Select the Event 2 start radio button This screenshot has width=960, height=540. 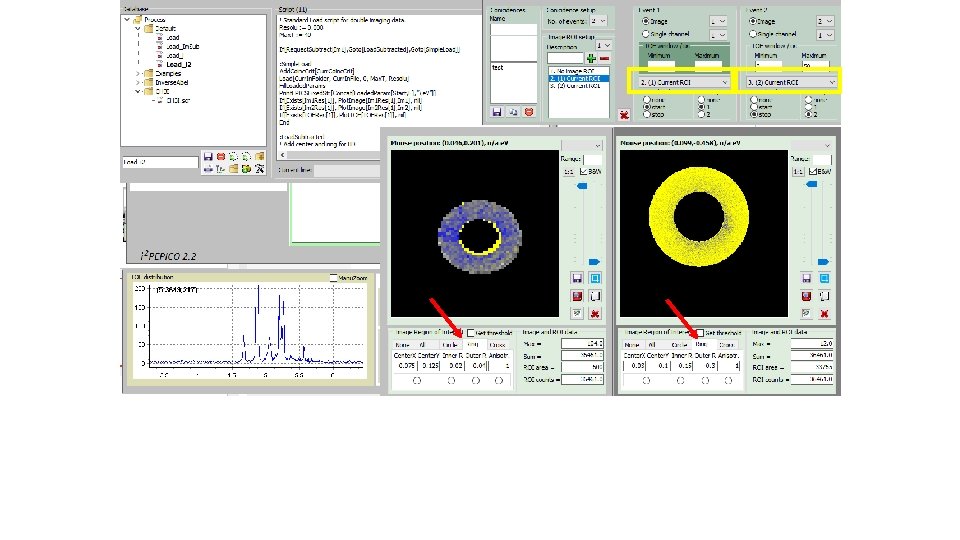pyautogui.click(x=754, y=107)
